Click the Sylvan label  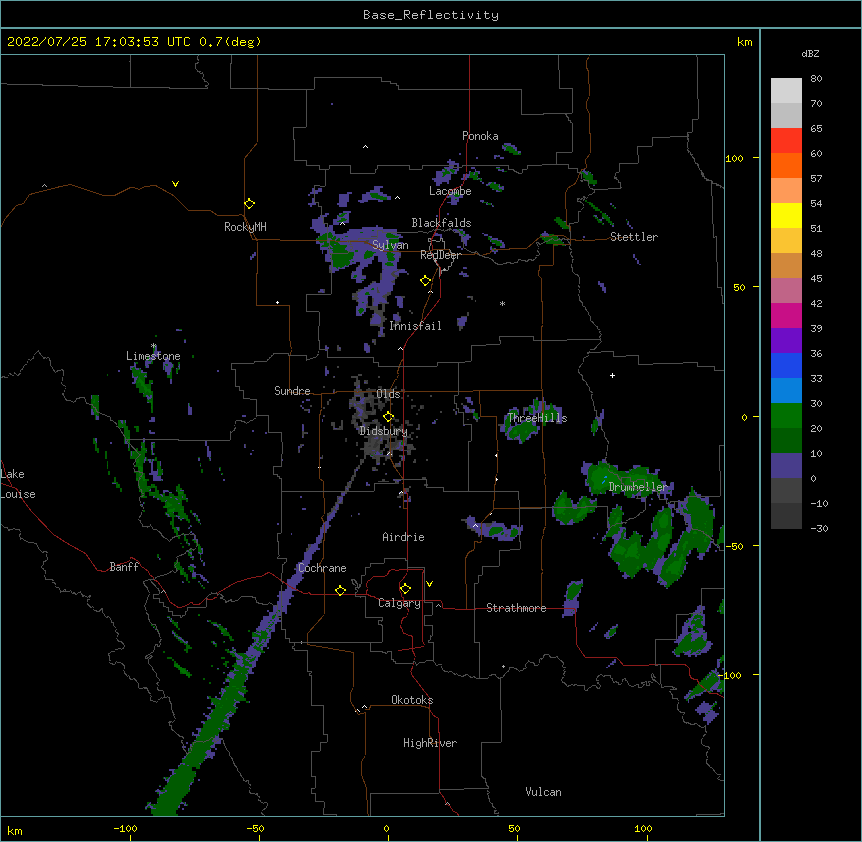[390, 245]
